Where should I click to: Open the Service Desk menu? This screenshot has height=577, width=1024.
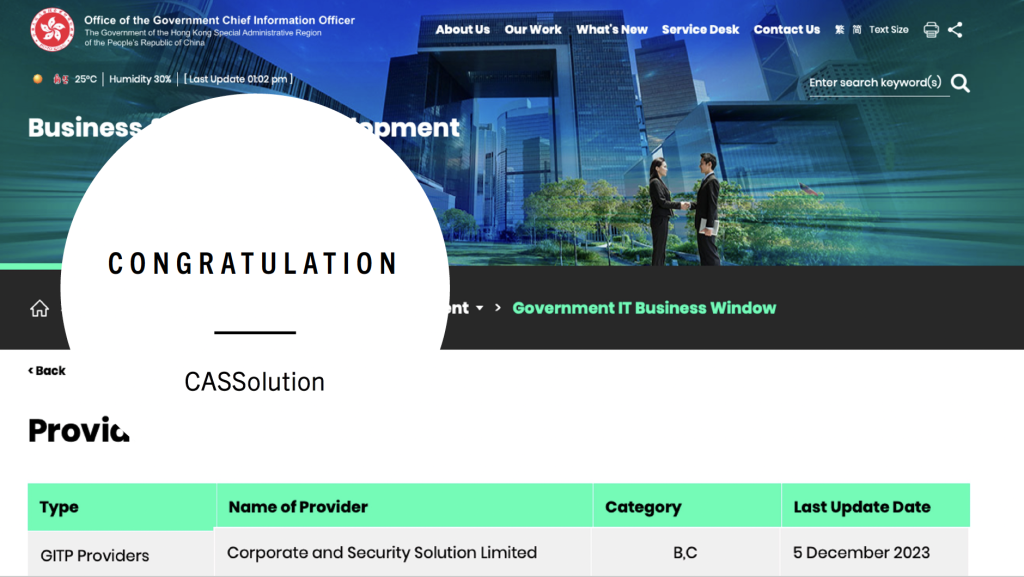click(700, 30)
